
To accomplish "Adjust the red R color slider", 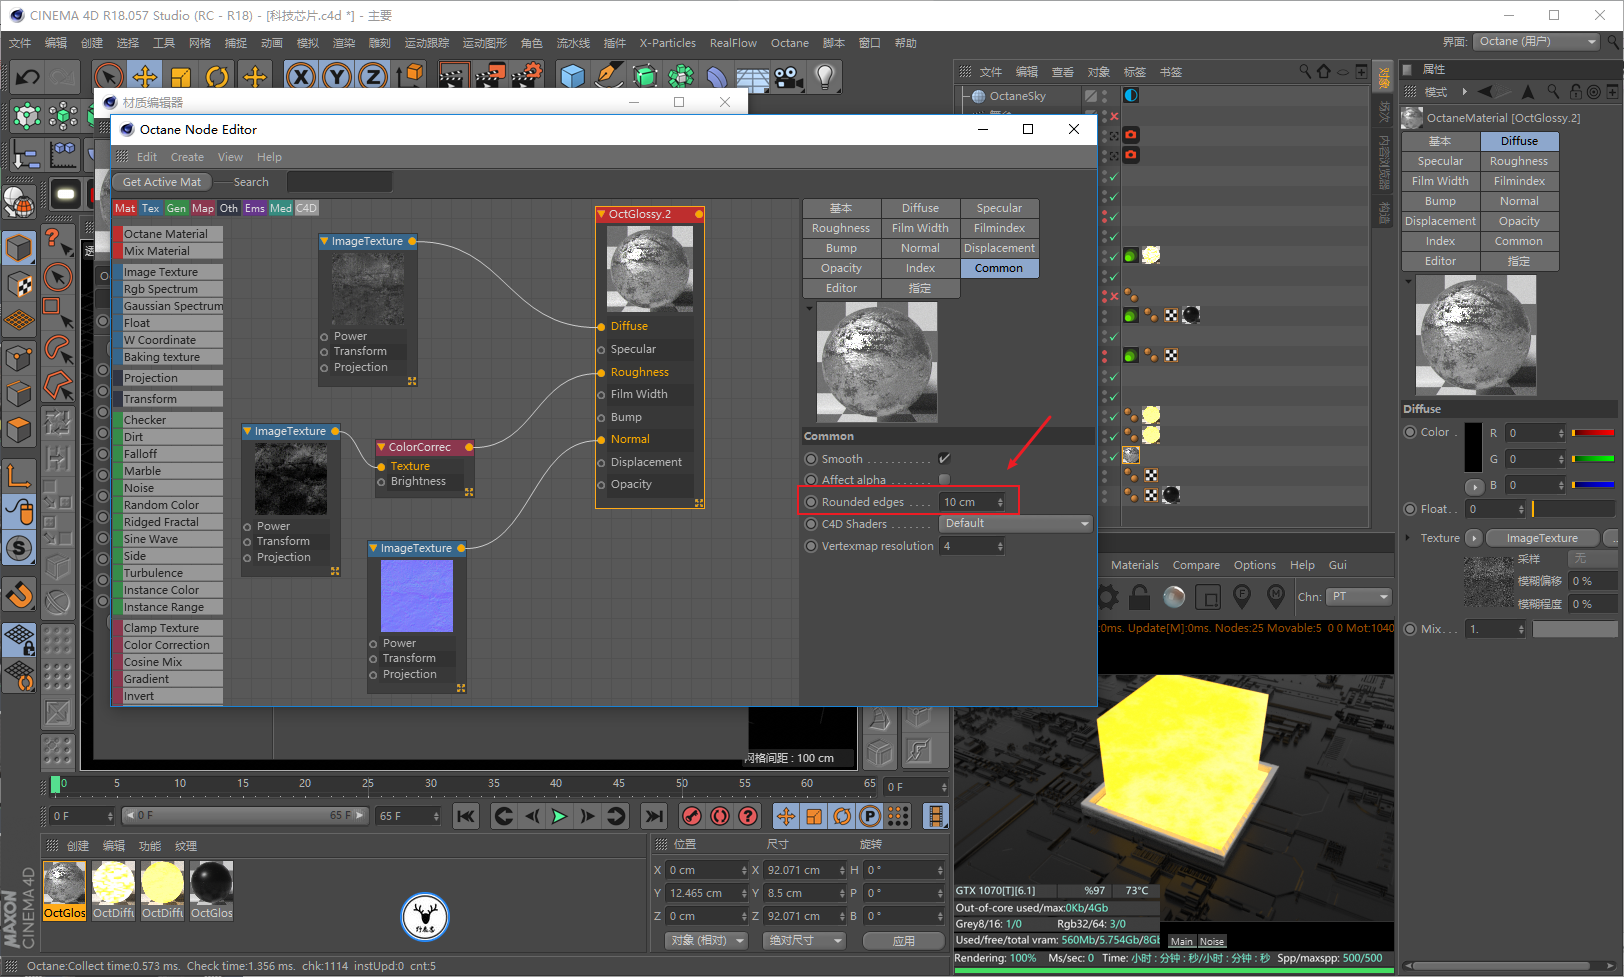I will coord(1593,433).
